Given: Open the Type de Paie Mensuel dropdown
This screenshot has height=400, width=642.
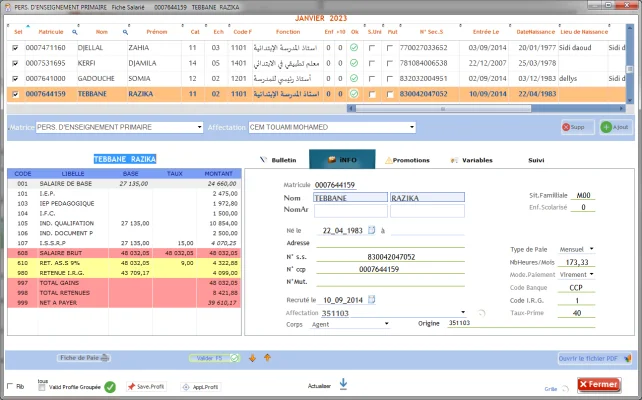Looking at the screenshot, I should (591, 248).
